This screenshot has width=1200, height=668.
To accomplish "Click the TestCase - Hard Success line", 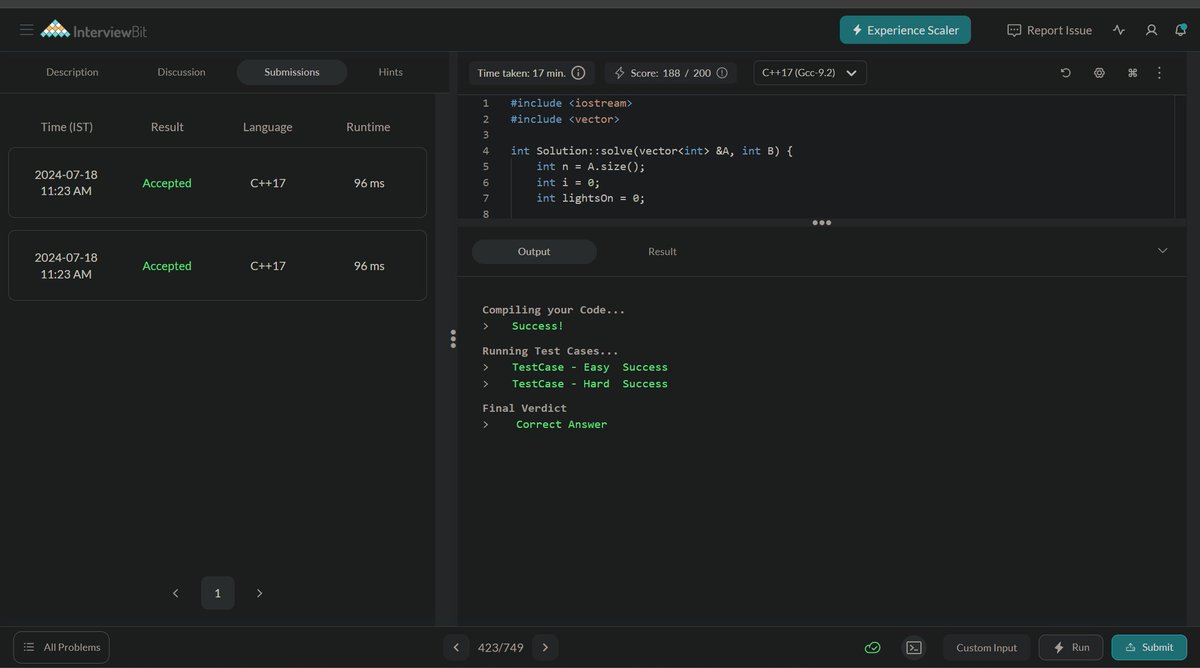I will pyautogui.click(x=589, y=383).
